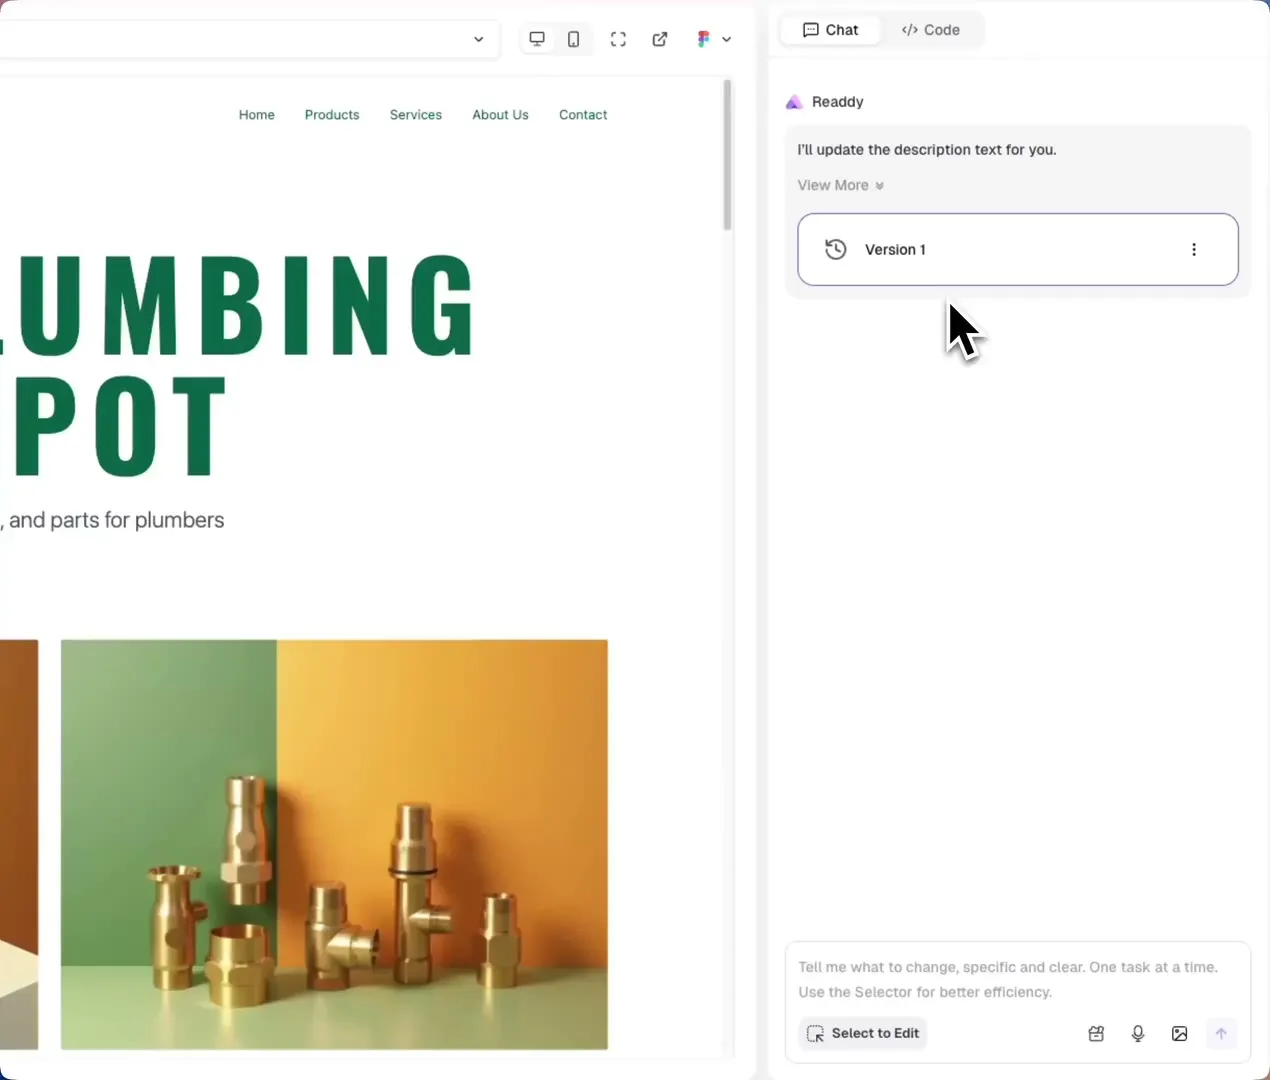Switch to the Chat tab
The width and height of the screenshot is (1270, 1080).
[x=830, y=30]
